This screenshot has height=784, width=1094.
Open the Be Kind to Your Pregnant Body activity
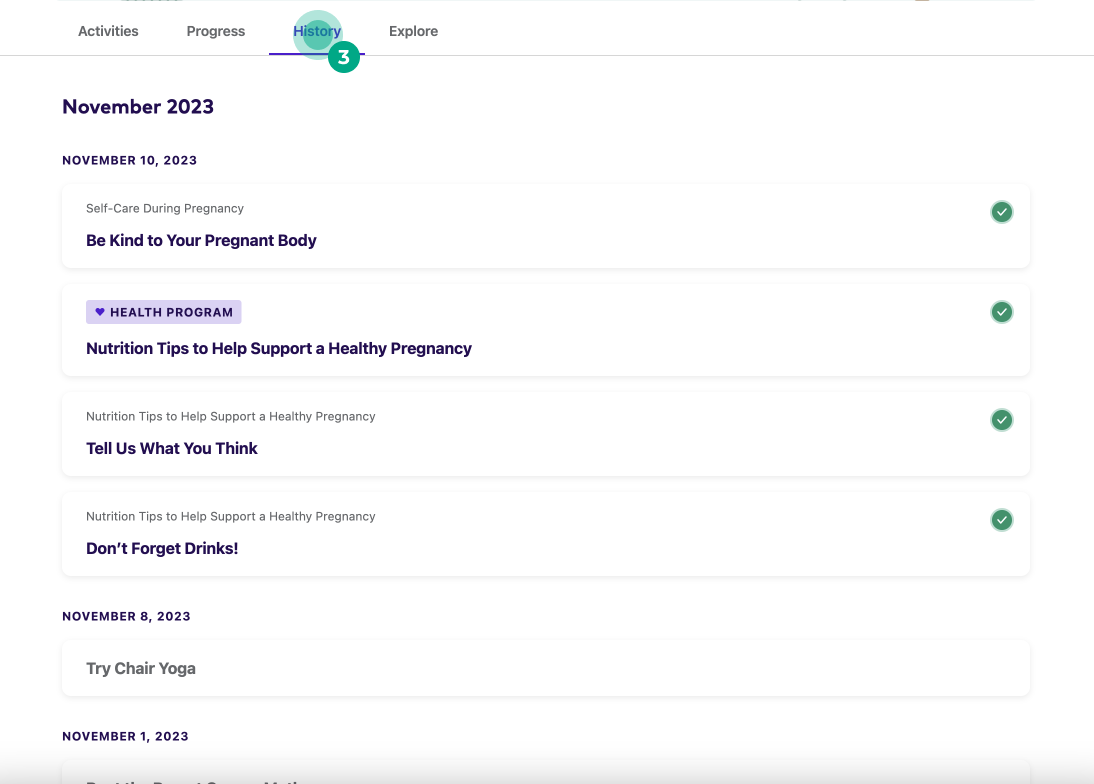click(201, 240)
